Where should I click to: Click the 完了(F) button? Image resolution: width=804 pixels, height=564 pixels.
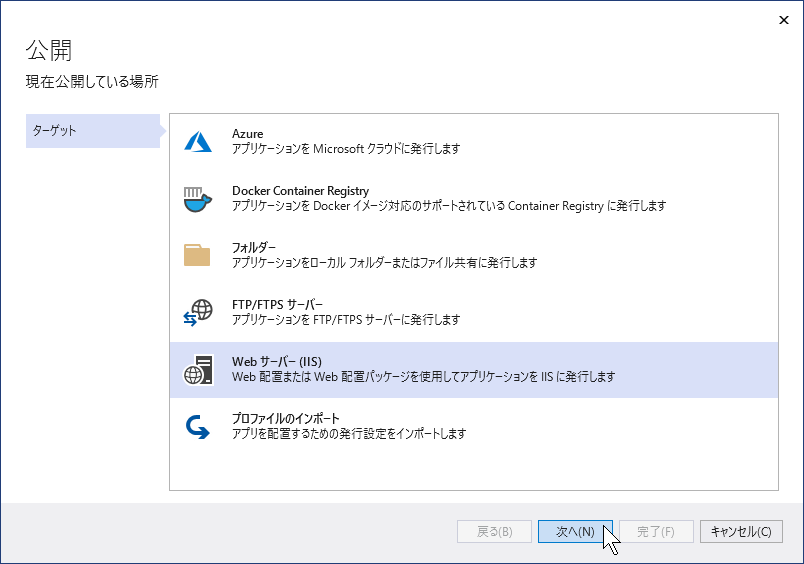656,532
